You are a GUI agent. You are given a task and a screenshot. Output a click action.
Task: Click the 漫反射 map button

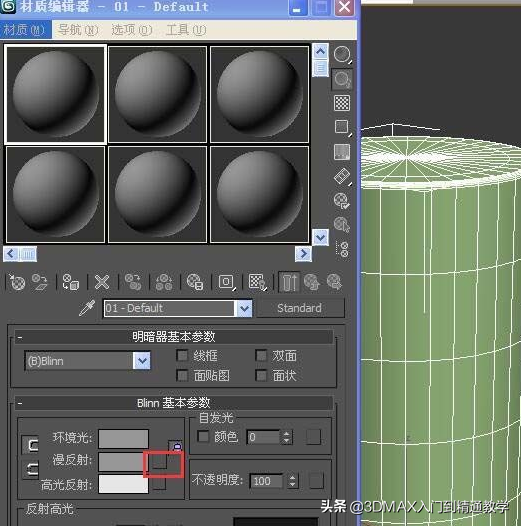[x=159, y=462]
